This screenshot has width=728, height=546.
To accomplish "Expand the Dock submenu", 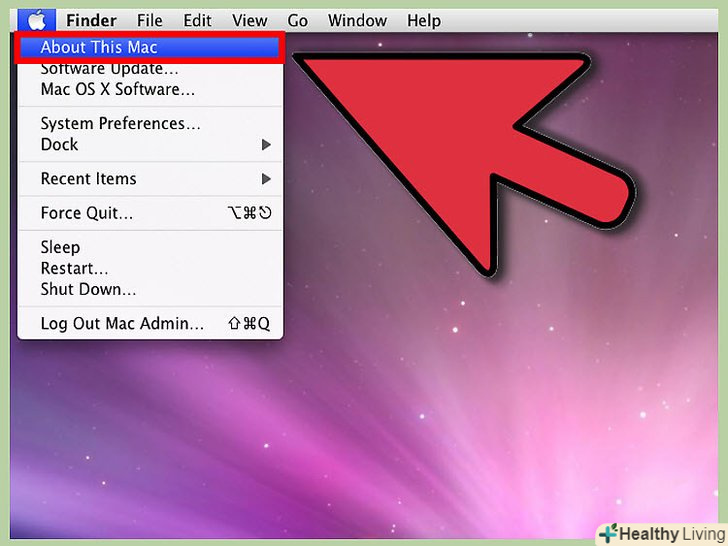I will coord(150,144).
